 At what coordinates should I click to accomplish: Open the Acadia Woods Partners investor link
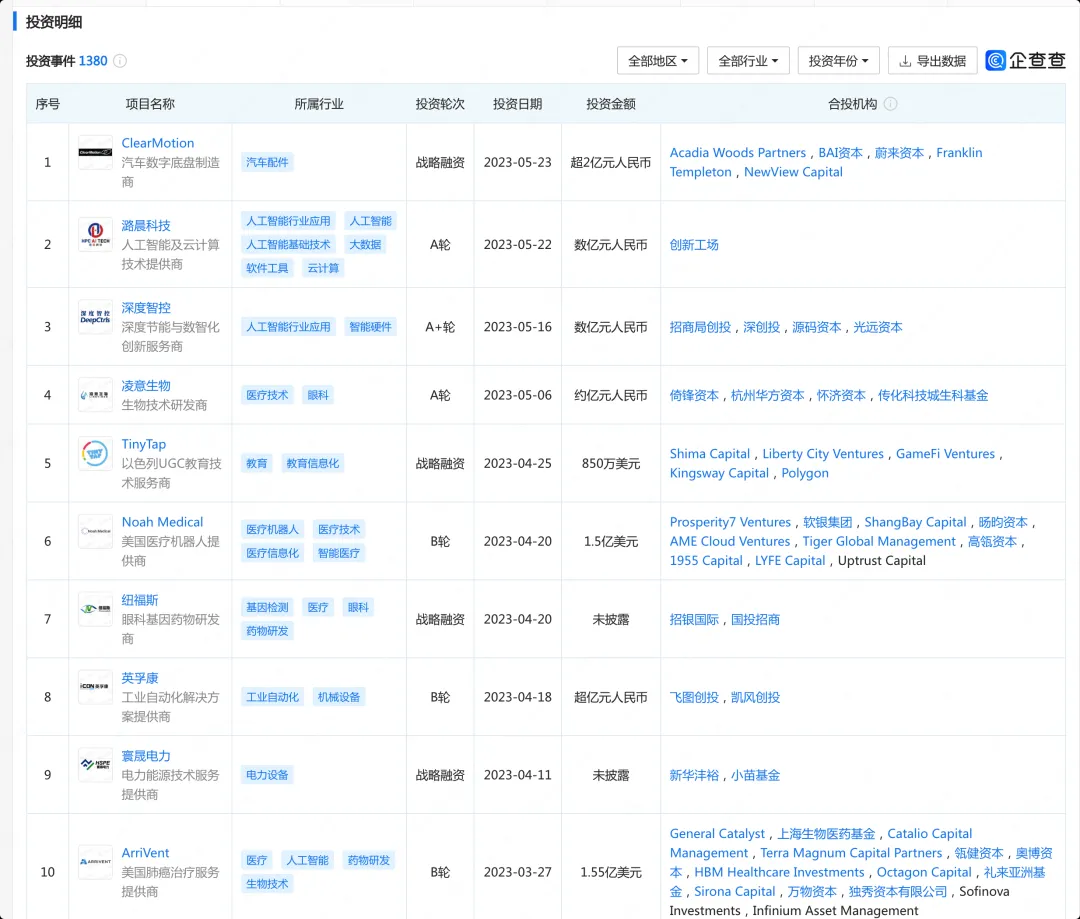pyautogui.click(x=738, y=152)
